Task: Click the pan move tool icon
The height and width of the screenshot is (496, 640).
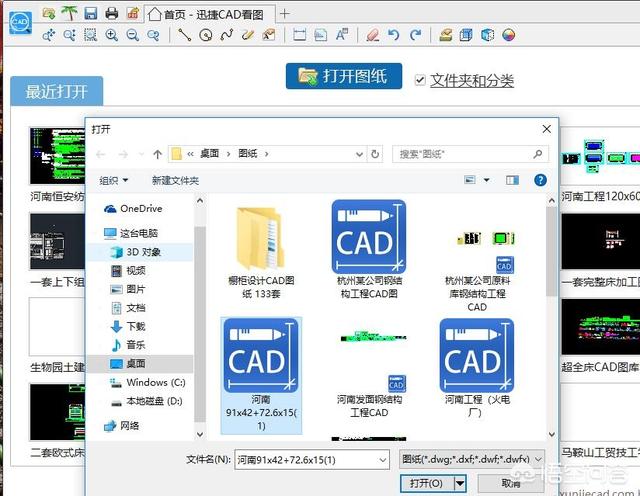Action: pos(49,35)
